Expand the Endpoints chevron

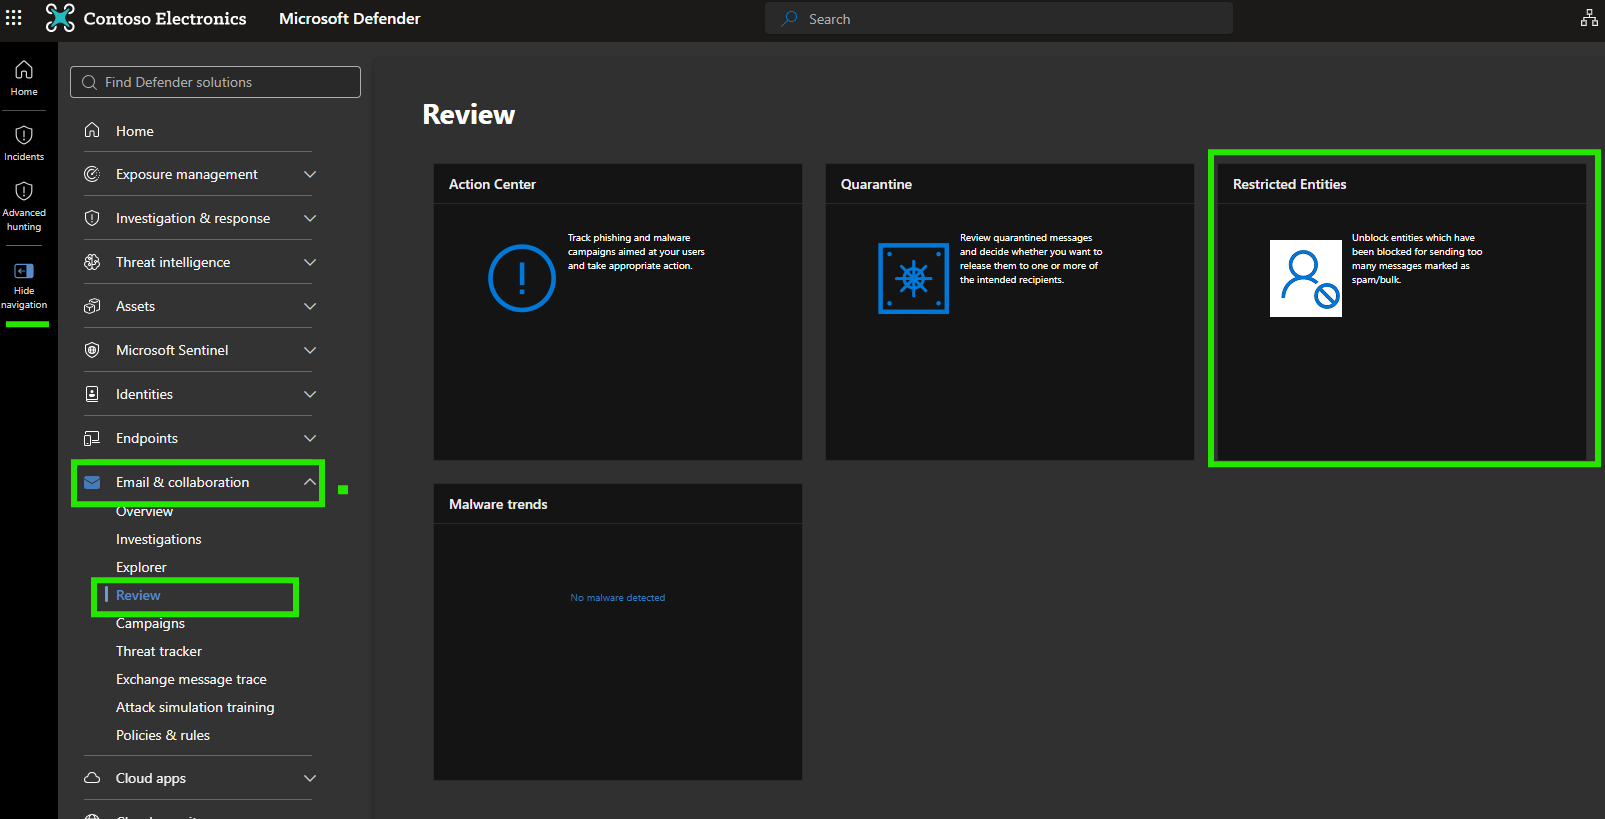pyautogui.click(x=310, y=438)
